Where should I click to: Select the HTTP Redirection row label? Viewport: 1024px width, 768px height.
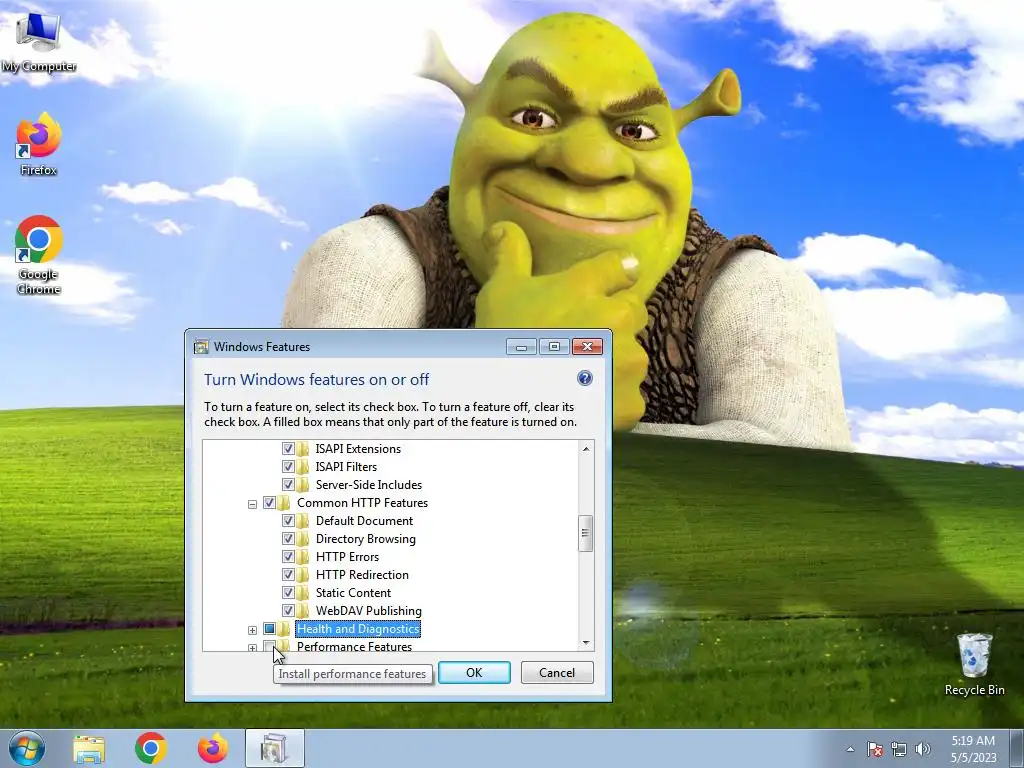[362, 575]
